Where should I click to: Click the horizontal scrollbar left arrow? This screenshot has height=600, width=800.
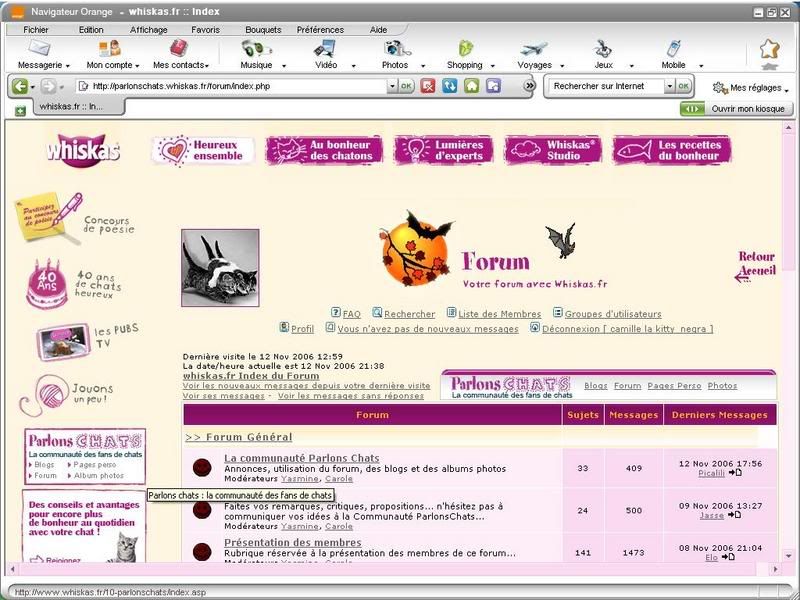pos(12,569)
